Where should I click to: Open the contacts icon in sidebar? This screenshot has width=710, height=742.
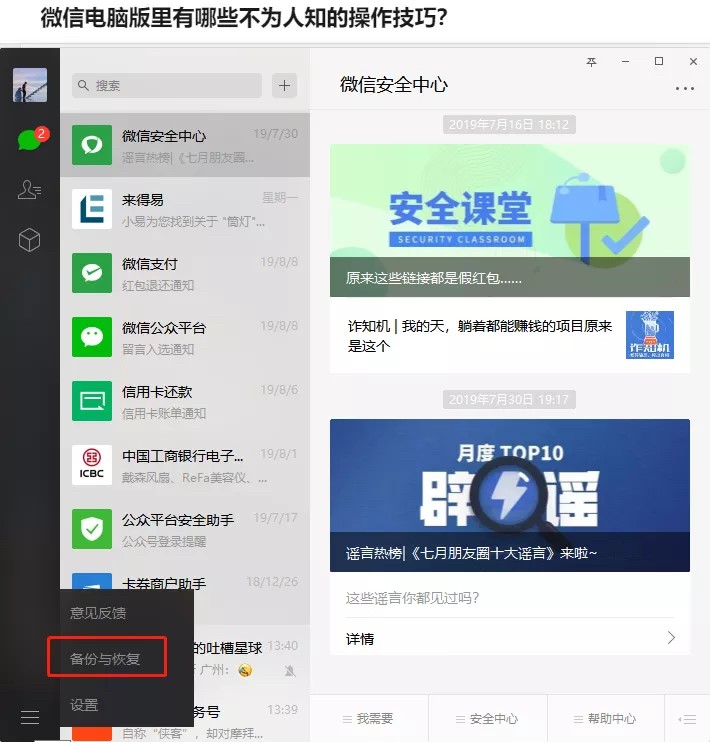click(29, 190)
